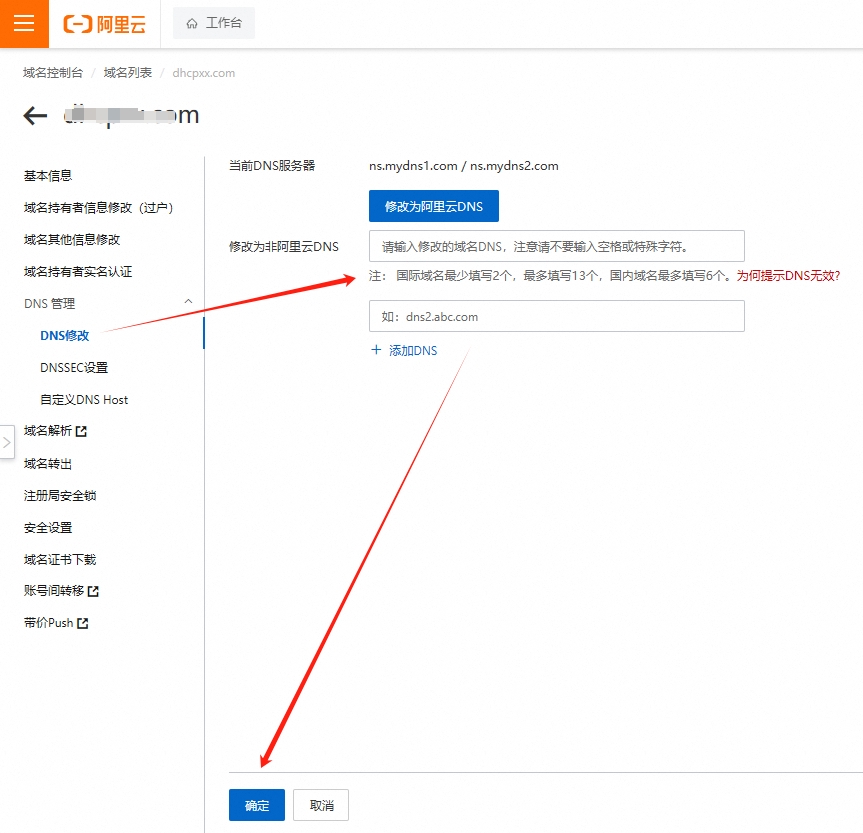
Task: Open the 工作台 home workbench button
Action: point(214,24)
